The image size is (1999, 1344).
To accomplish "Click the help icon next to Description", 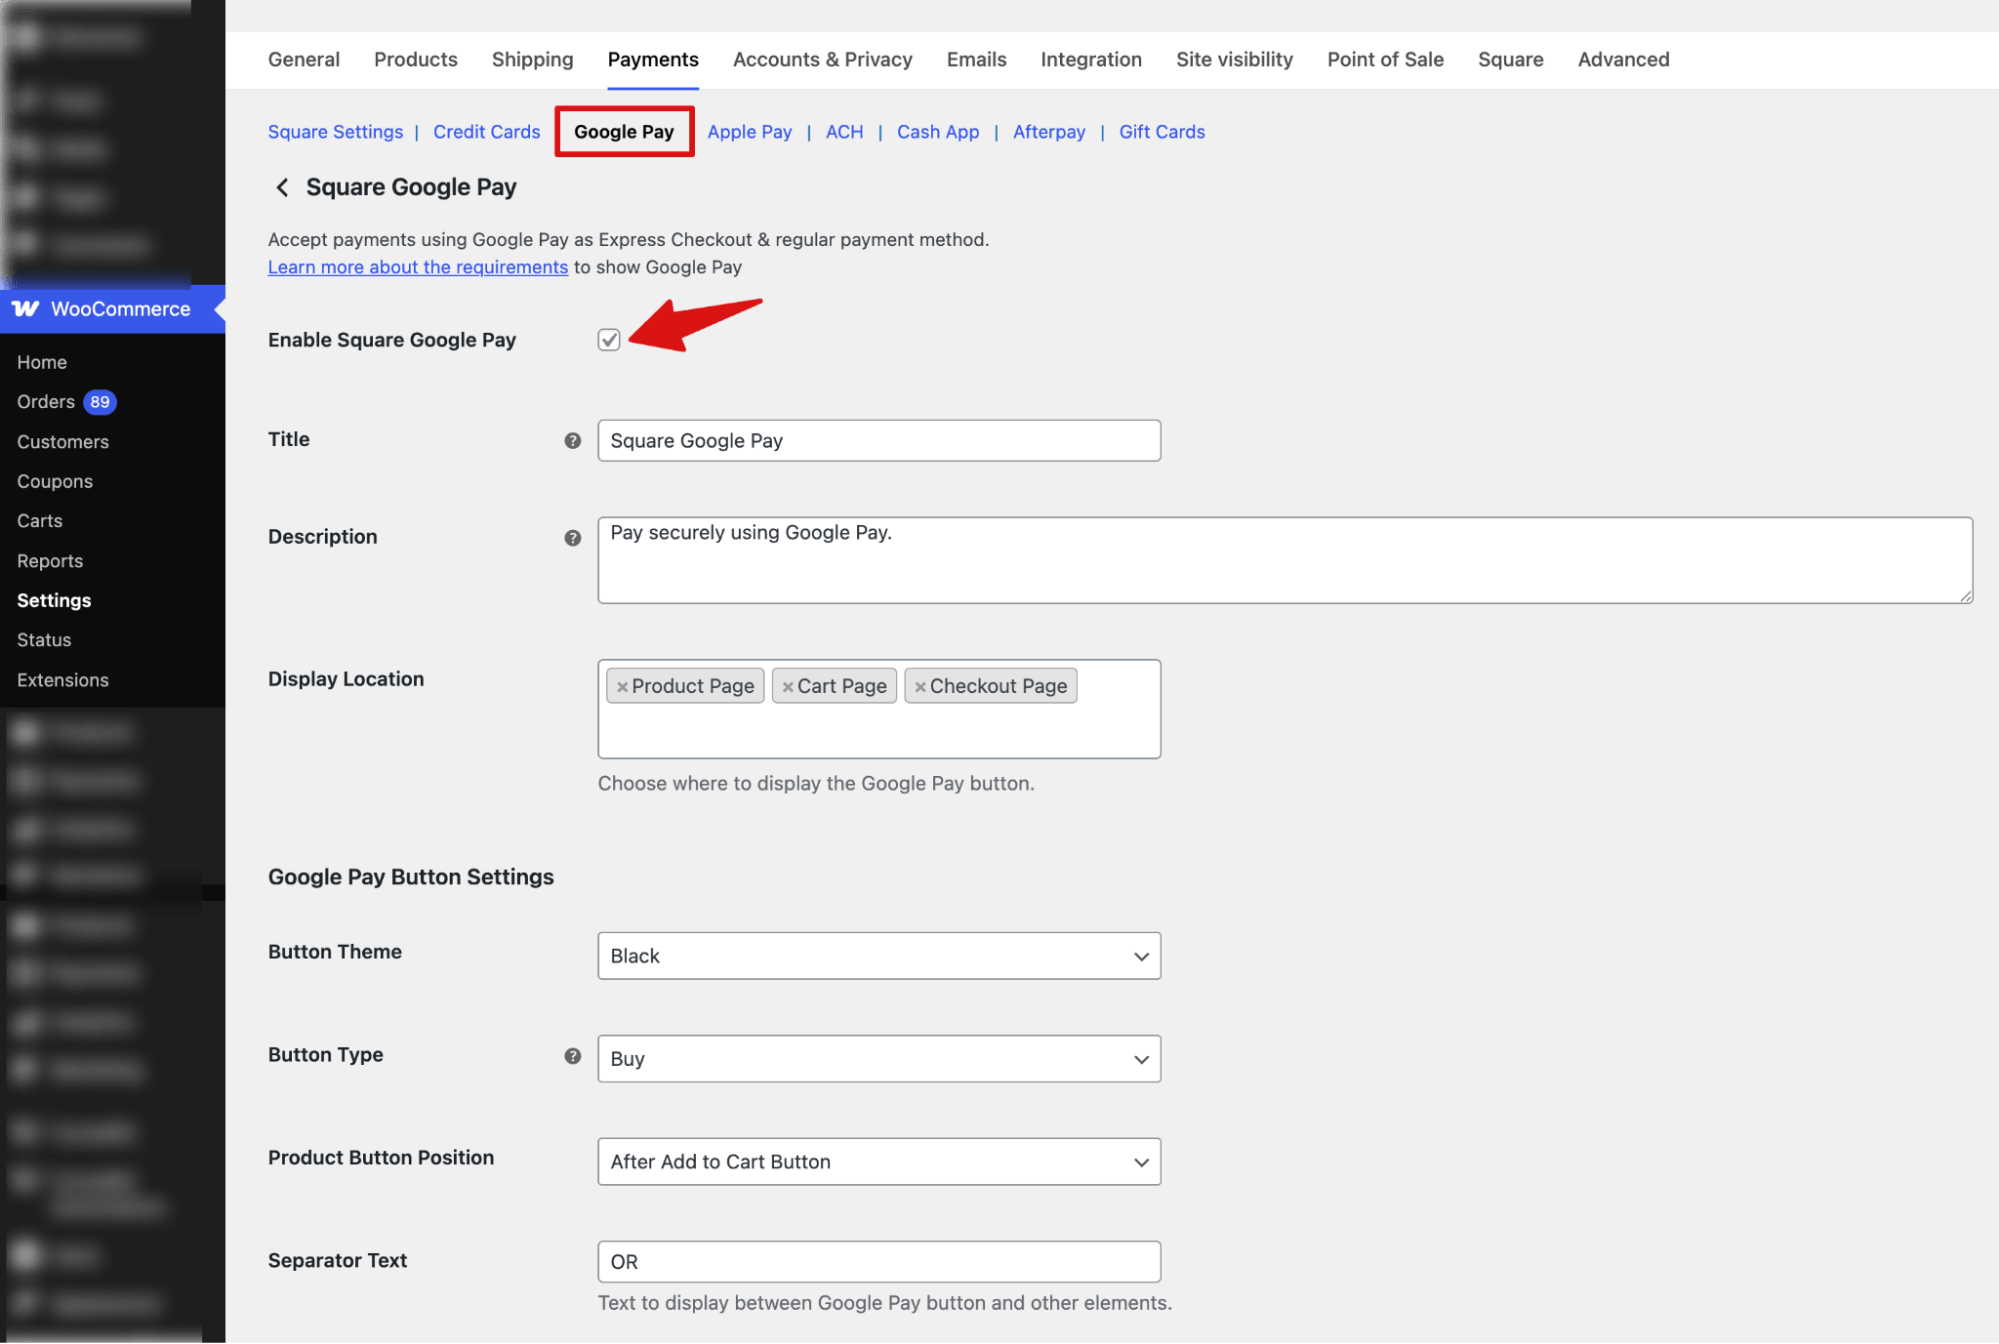I will [572, 538].
